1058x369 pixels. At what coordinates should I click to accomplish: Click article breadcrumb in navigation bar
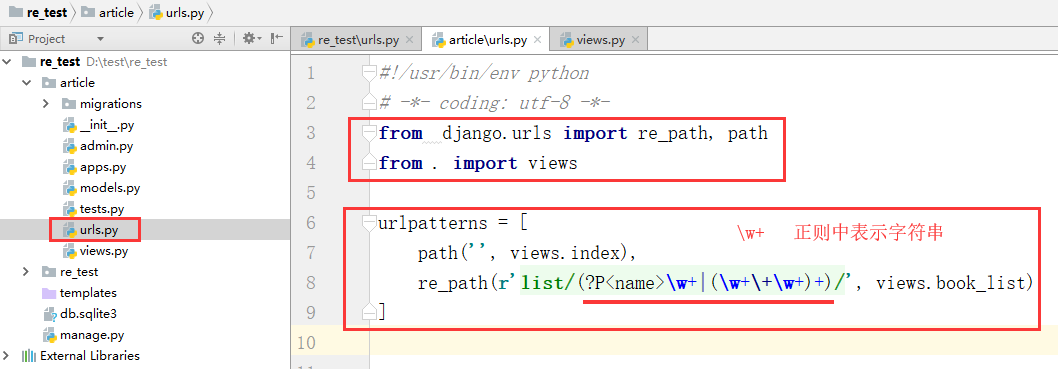pyautogui.click(x=107, y=12)
